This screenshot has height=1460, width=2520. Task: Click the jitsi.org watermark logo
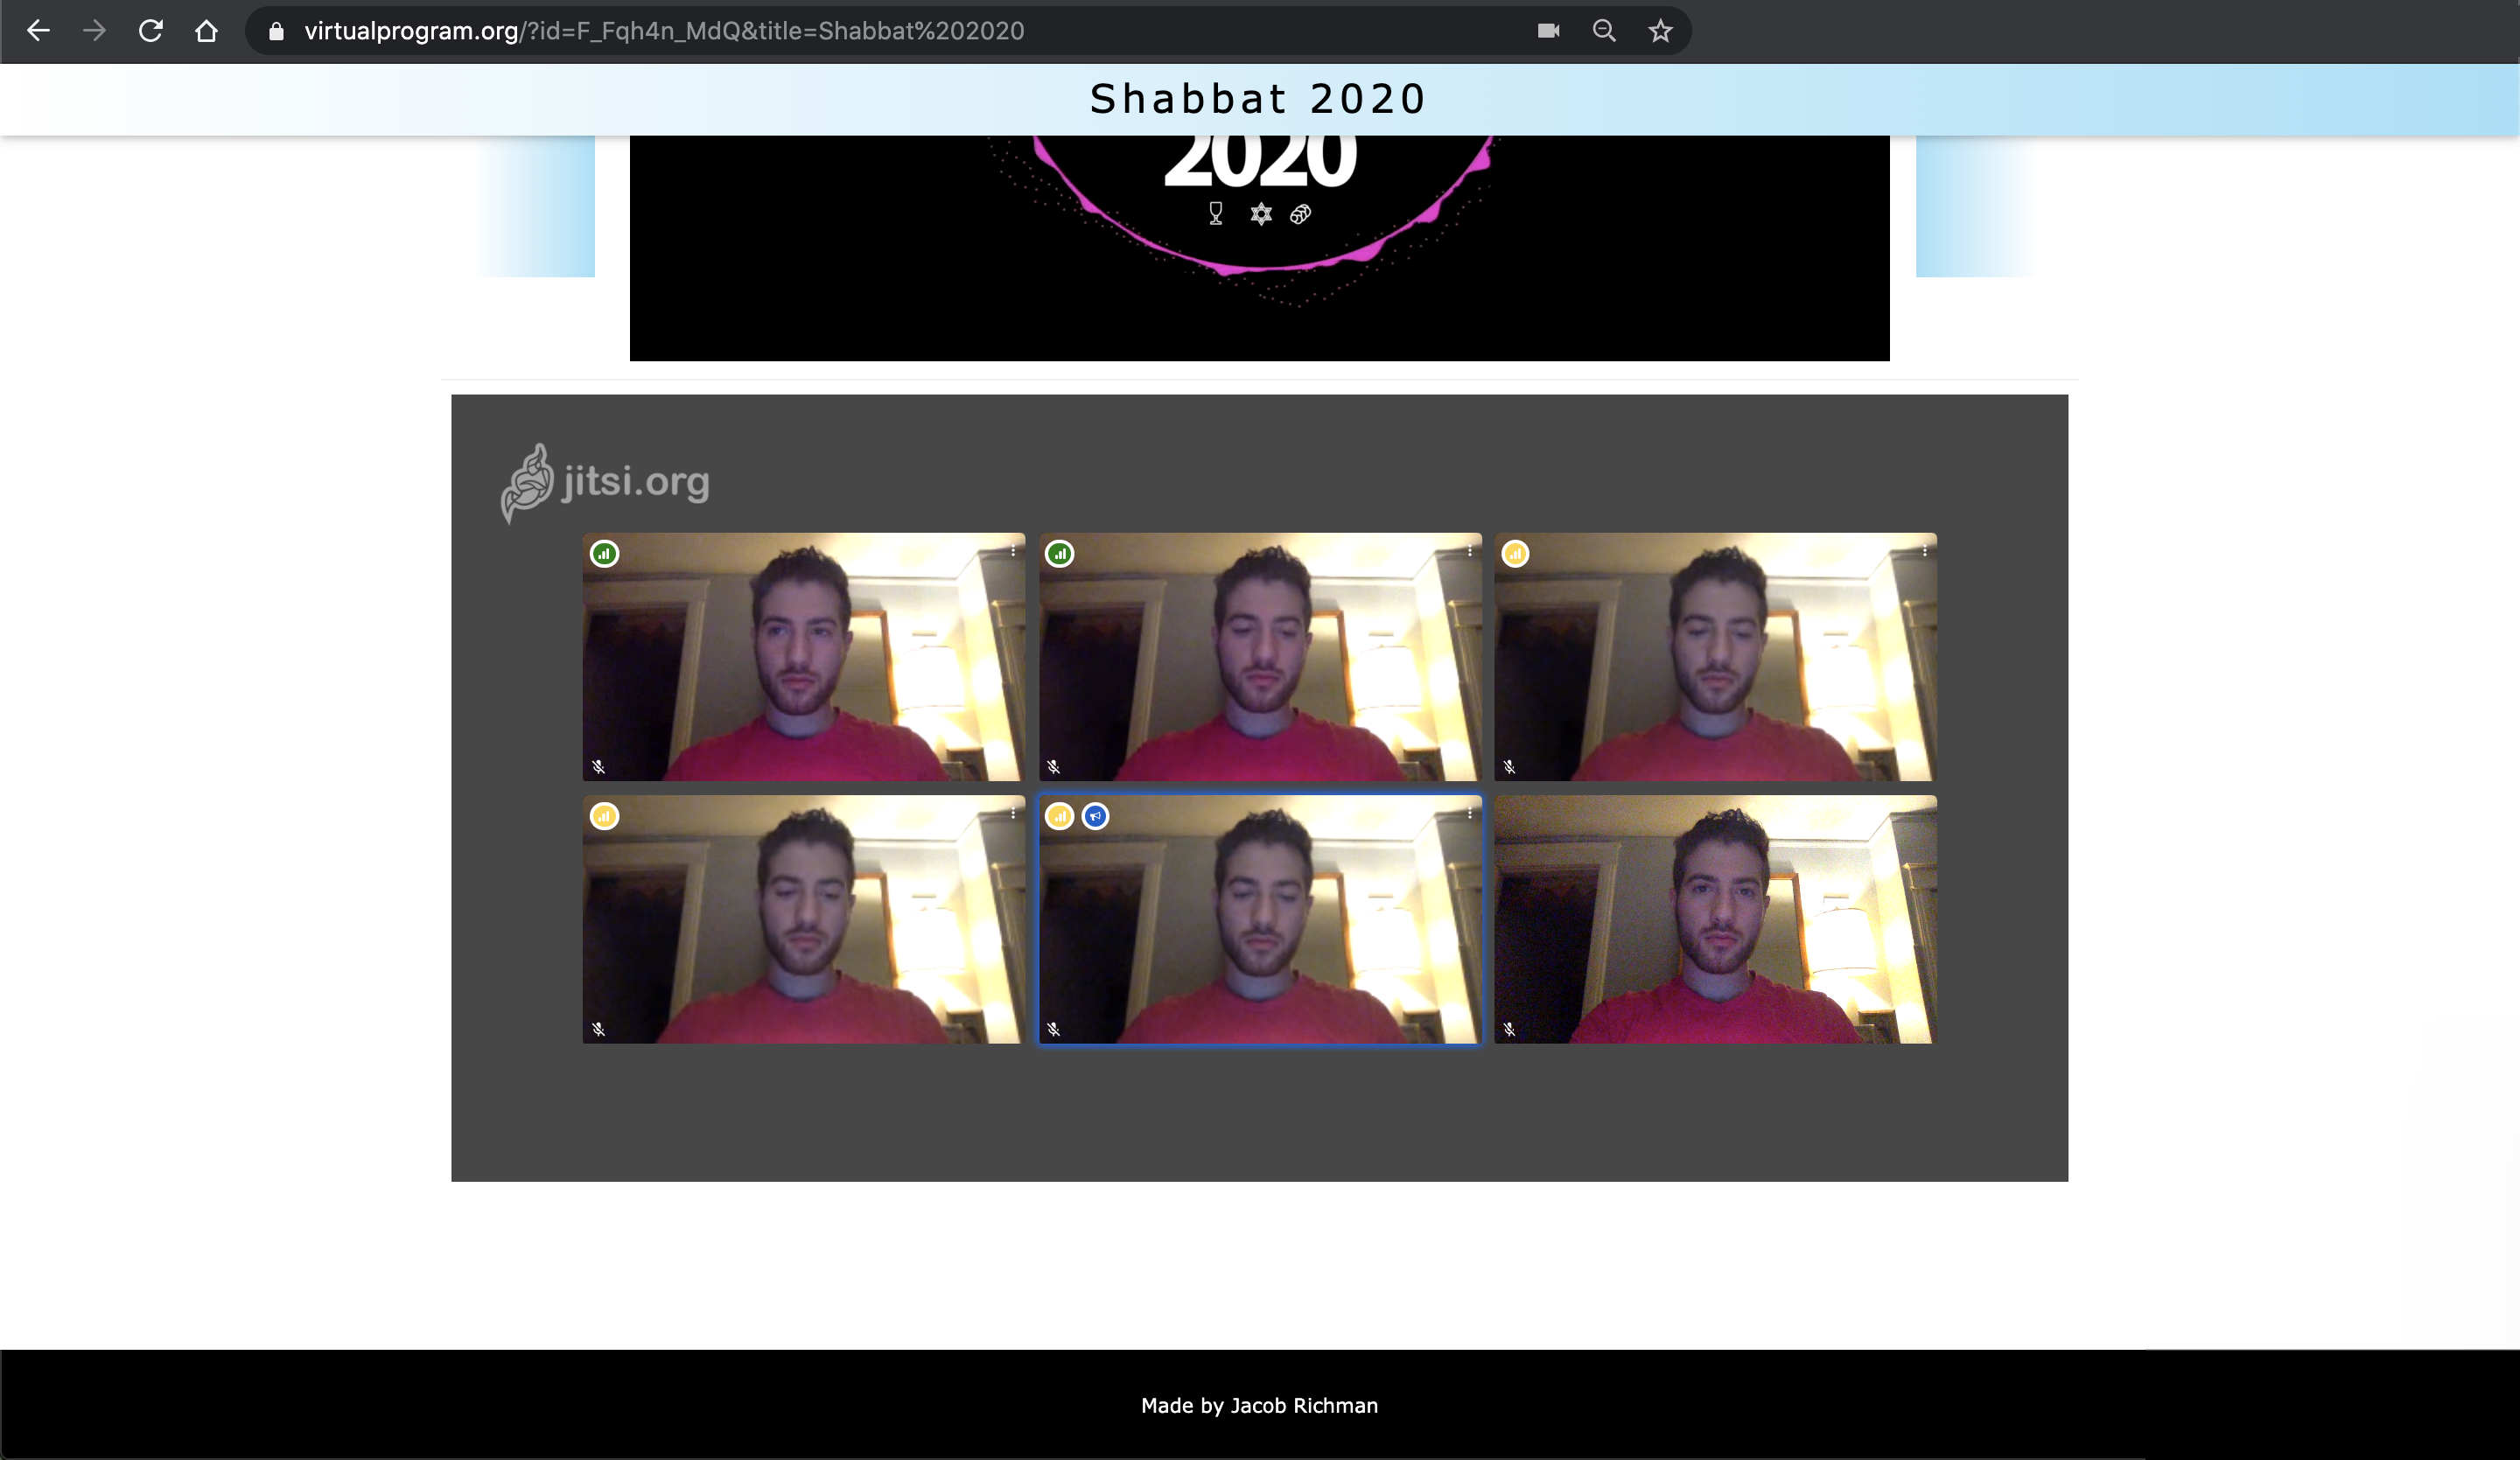click(606, 483)
